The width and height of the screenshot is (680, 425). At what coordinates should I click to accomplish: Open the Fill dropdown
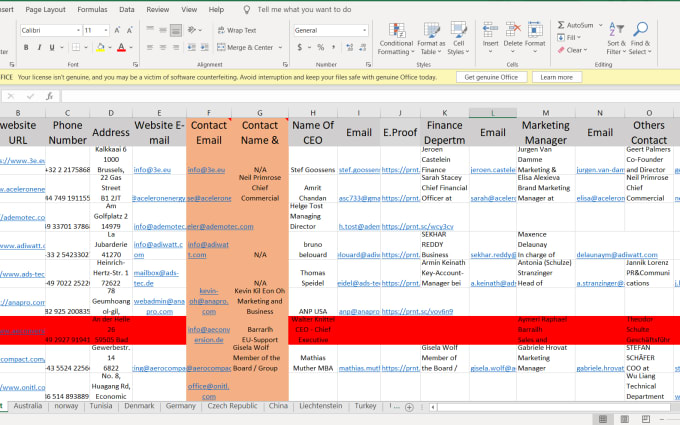coord(569,38)
